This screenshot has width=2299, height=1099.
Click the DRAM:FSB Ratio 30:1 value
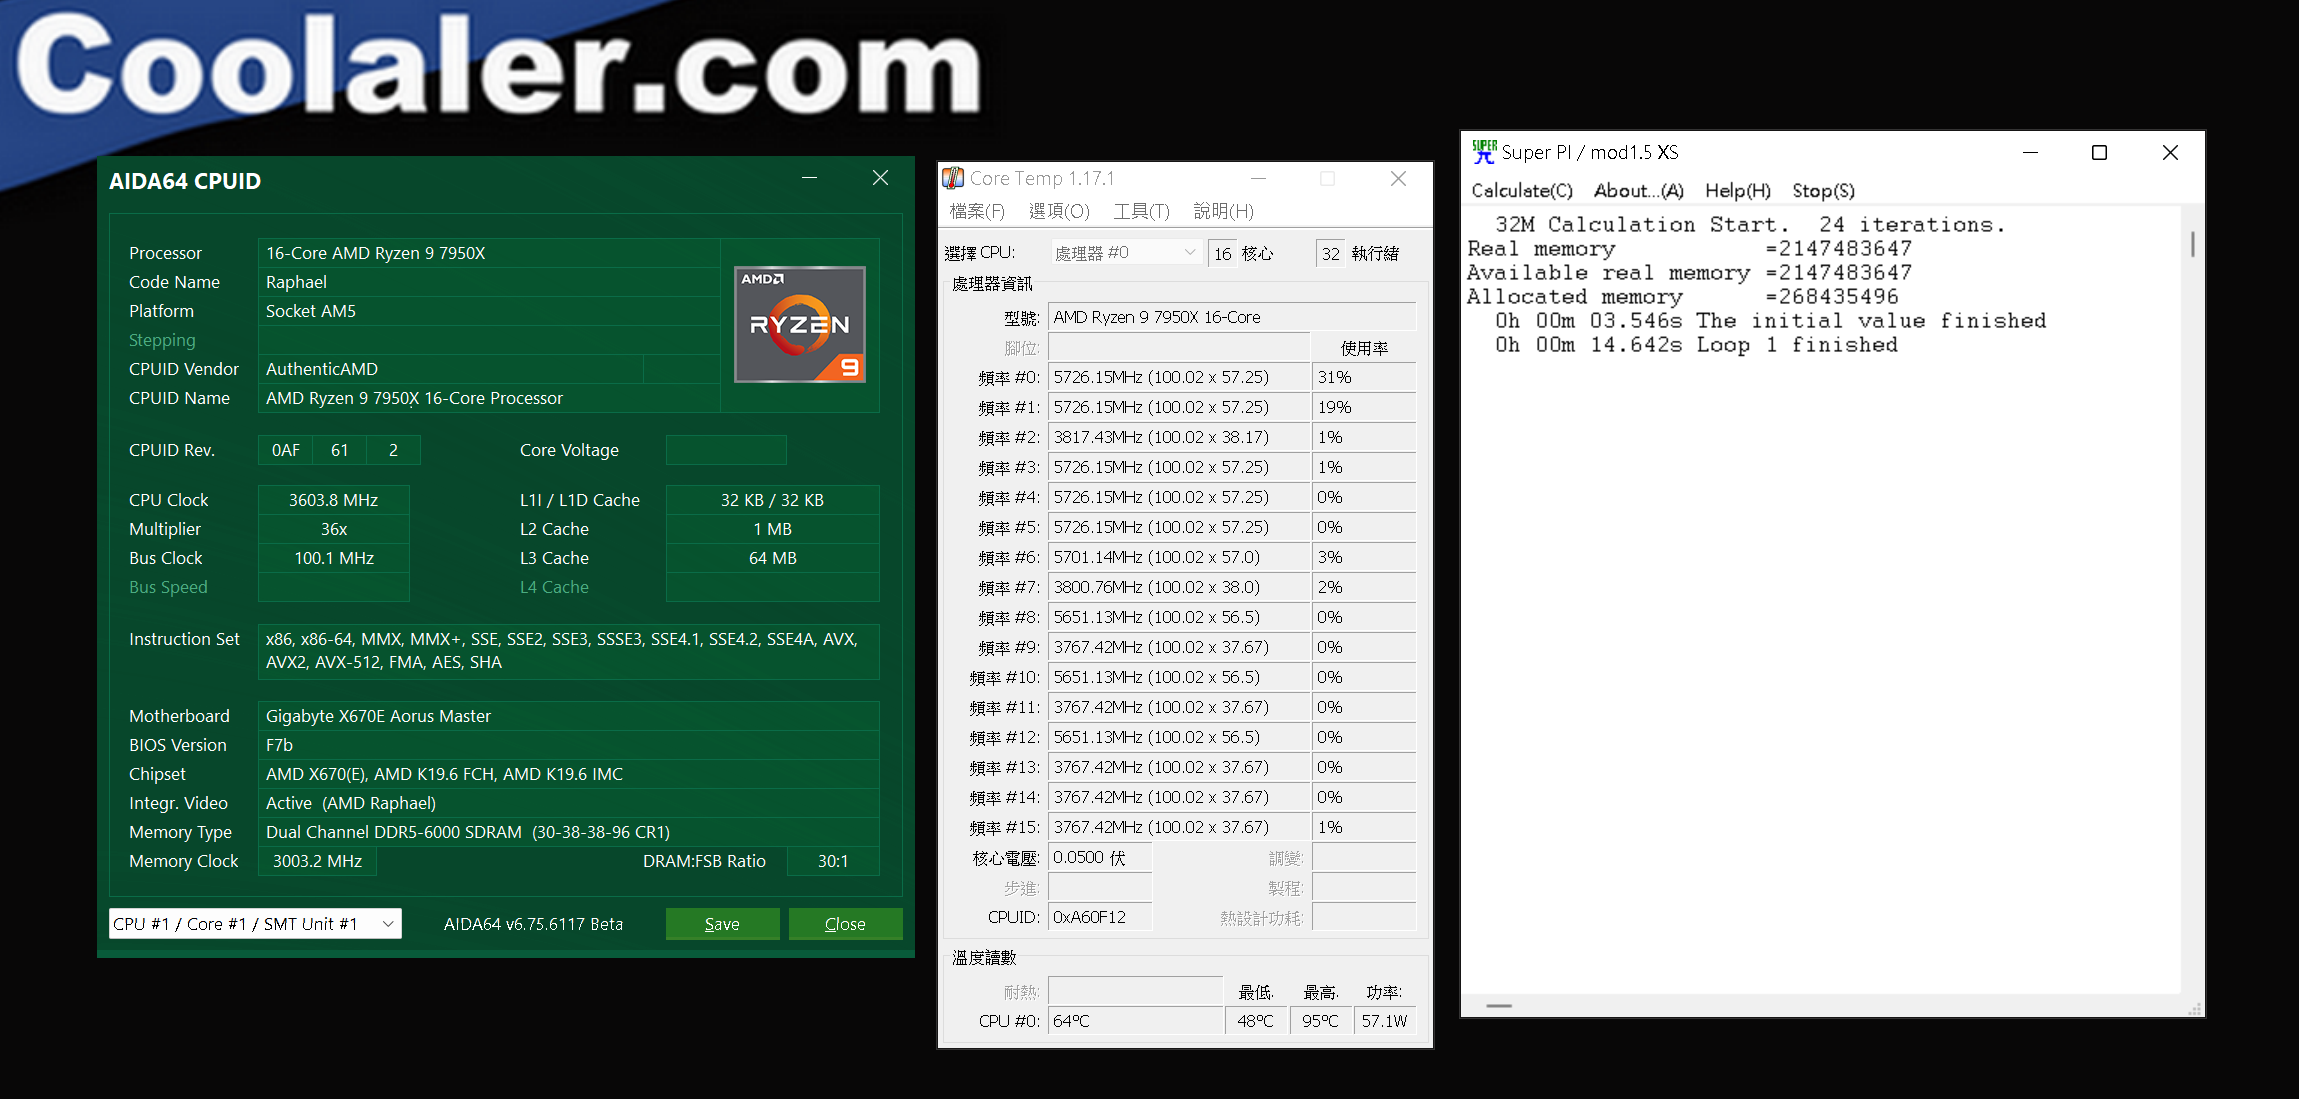pyautogui.click(x=833, y=861)
